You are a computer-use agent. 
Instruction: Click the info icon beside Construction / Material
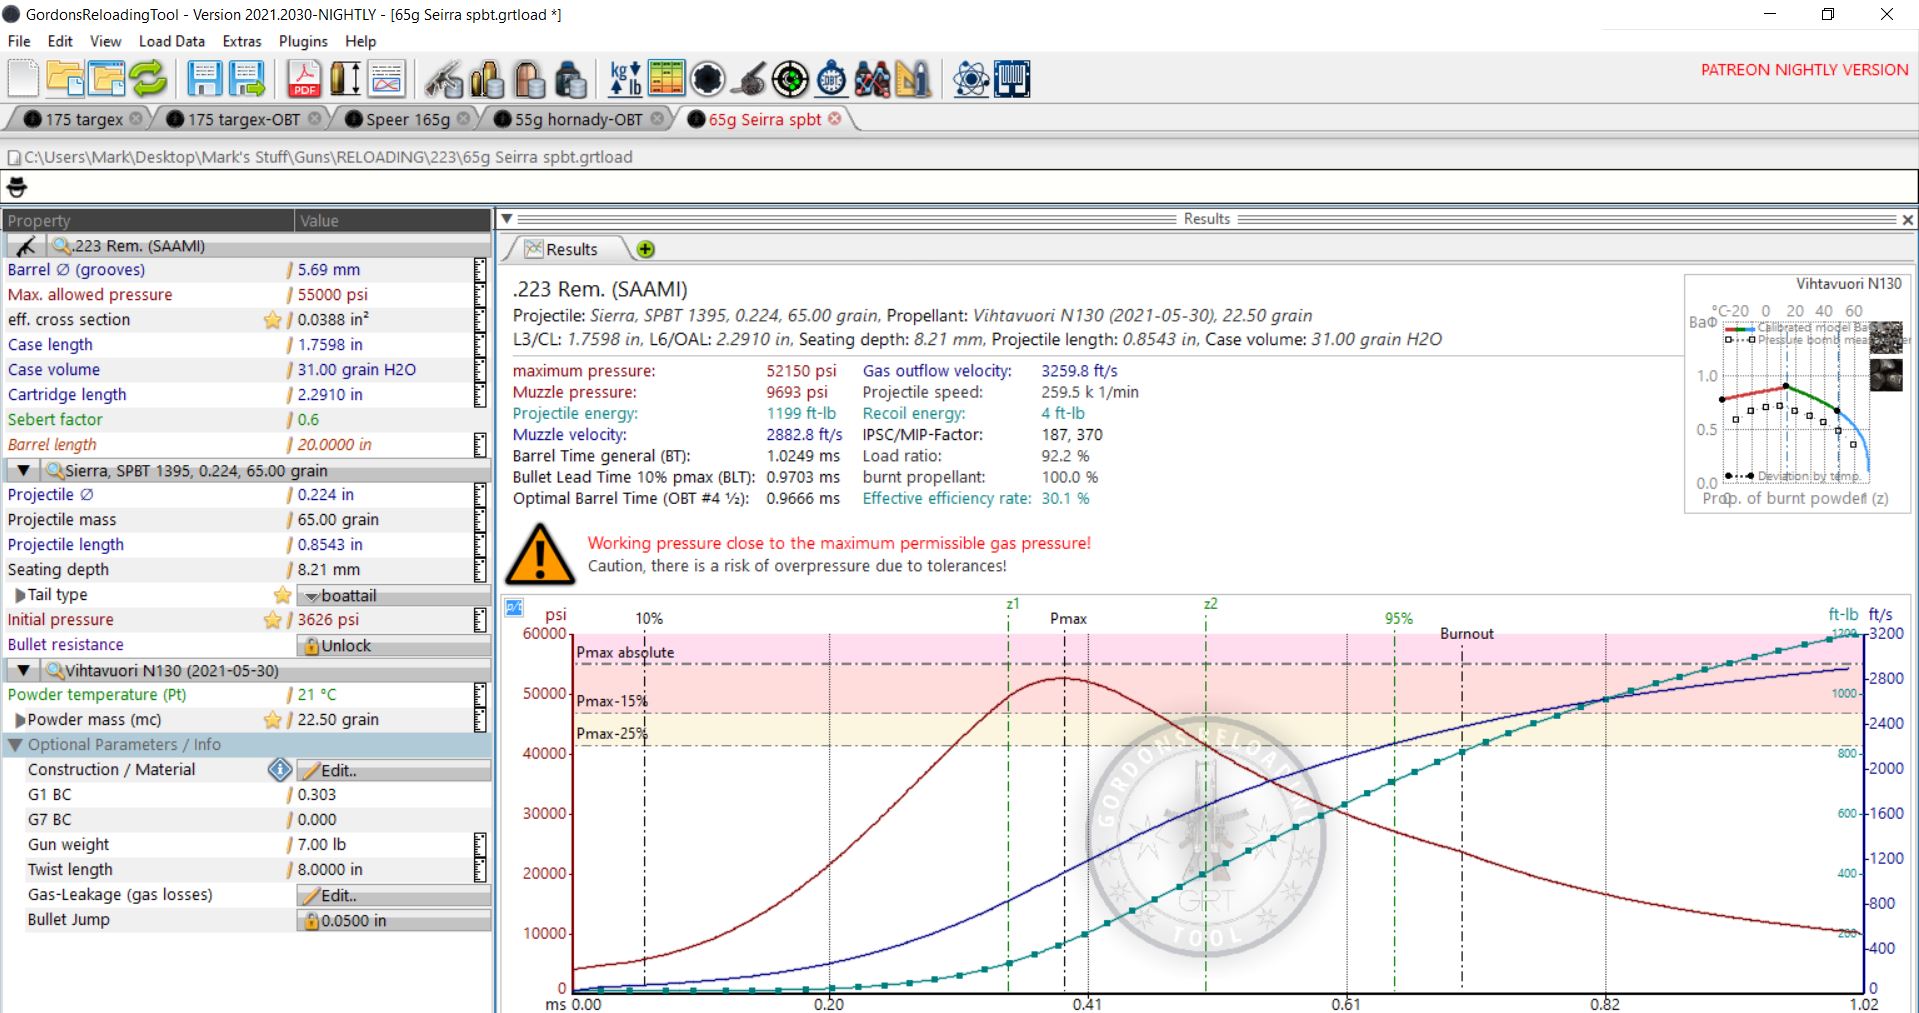(x=280, y=770)
